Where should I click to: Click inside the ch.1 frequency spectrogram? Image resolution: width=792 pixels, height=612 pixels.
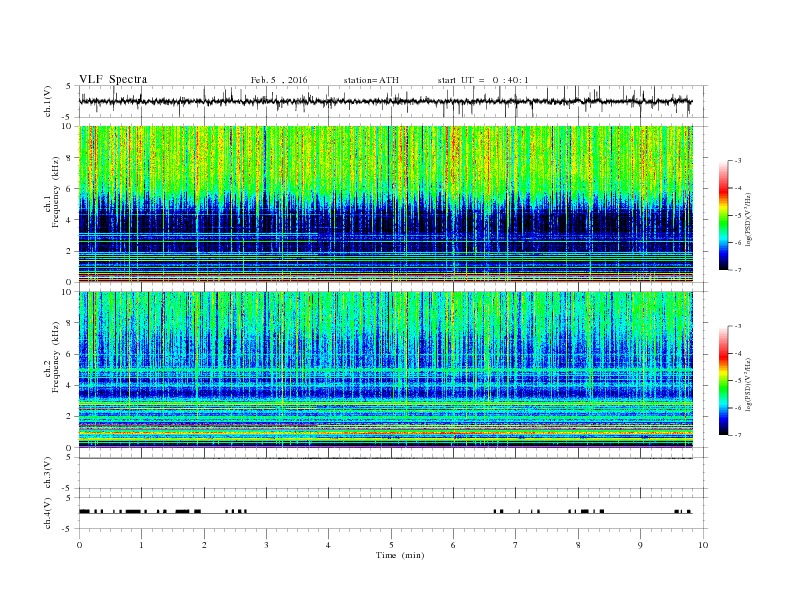[x=386, y=204]
